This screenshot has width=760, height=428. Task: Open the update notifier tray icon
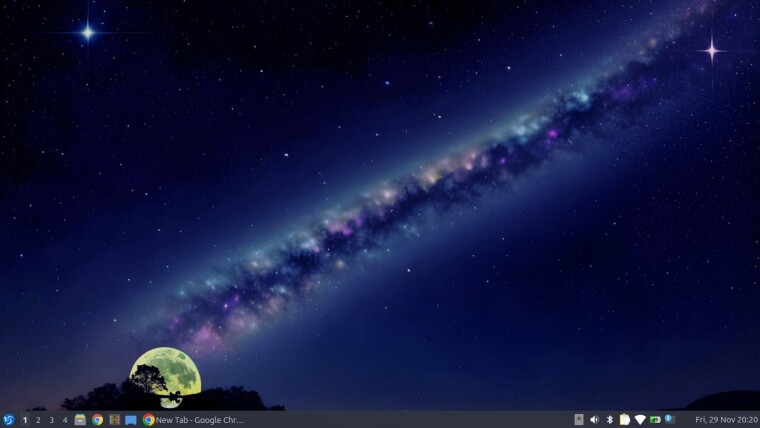(670, 419)
